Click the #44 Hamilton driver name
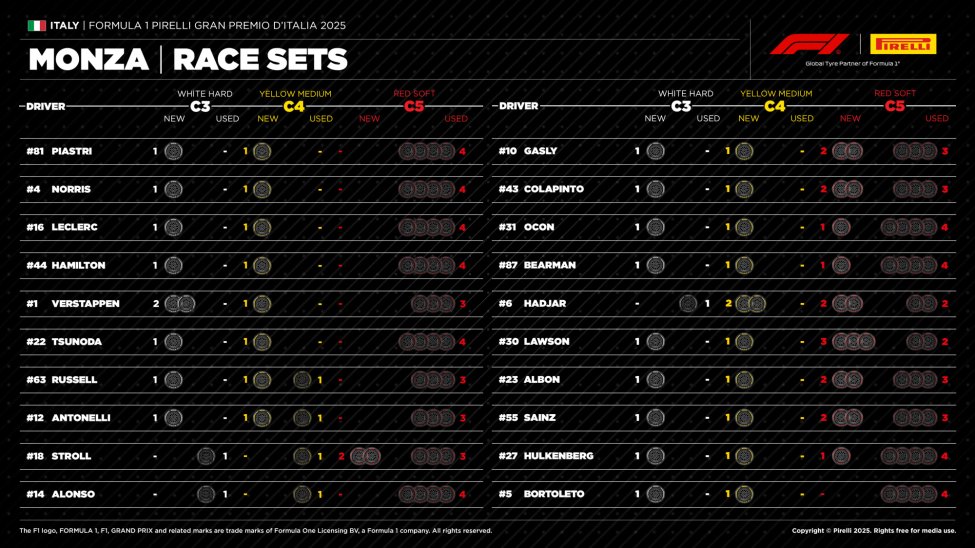 [78, 266]
